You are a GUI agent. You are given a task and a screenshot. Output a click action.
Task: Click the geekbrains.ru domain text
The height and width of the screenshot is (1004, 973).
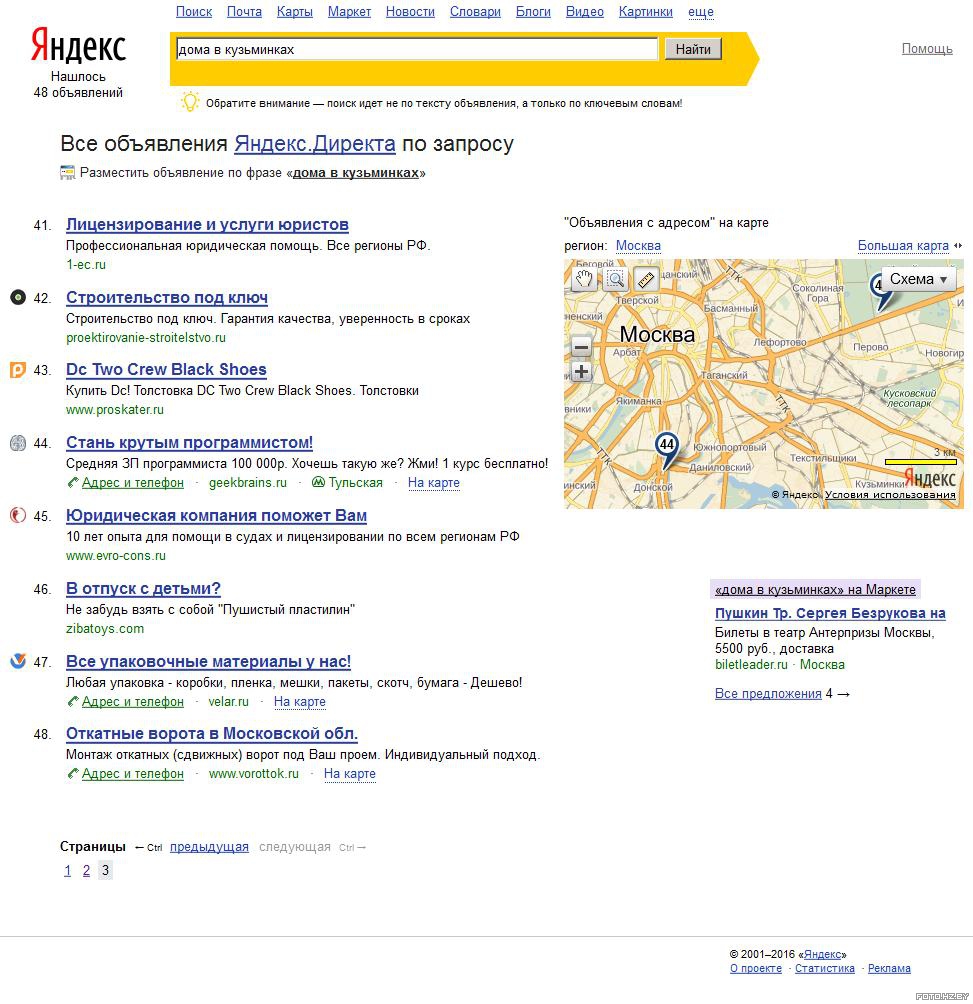pyautogui.click(x=248, y=483)
